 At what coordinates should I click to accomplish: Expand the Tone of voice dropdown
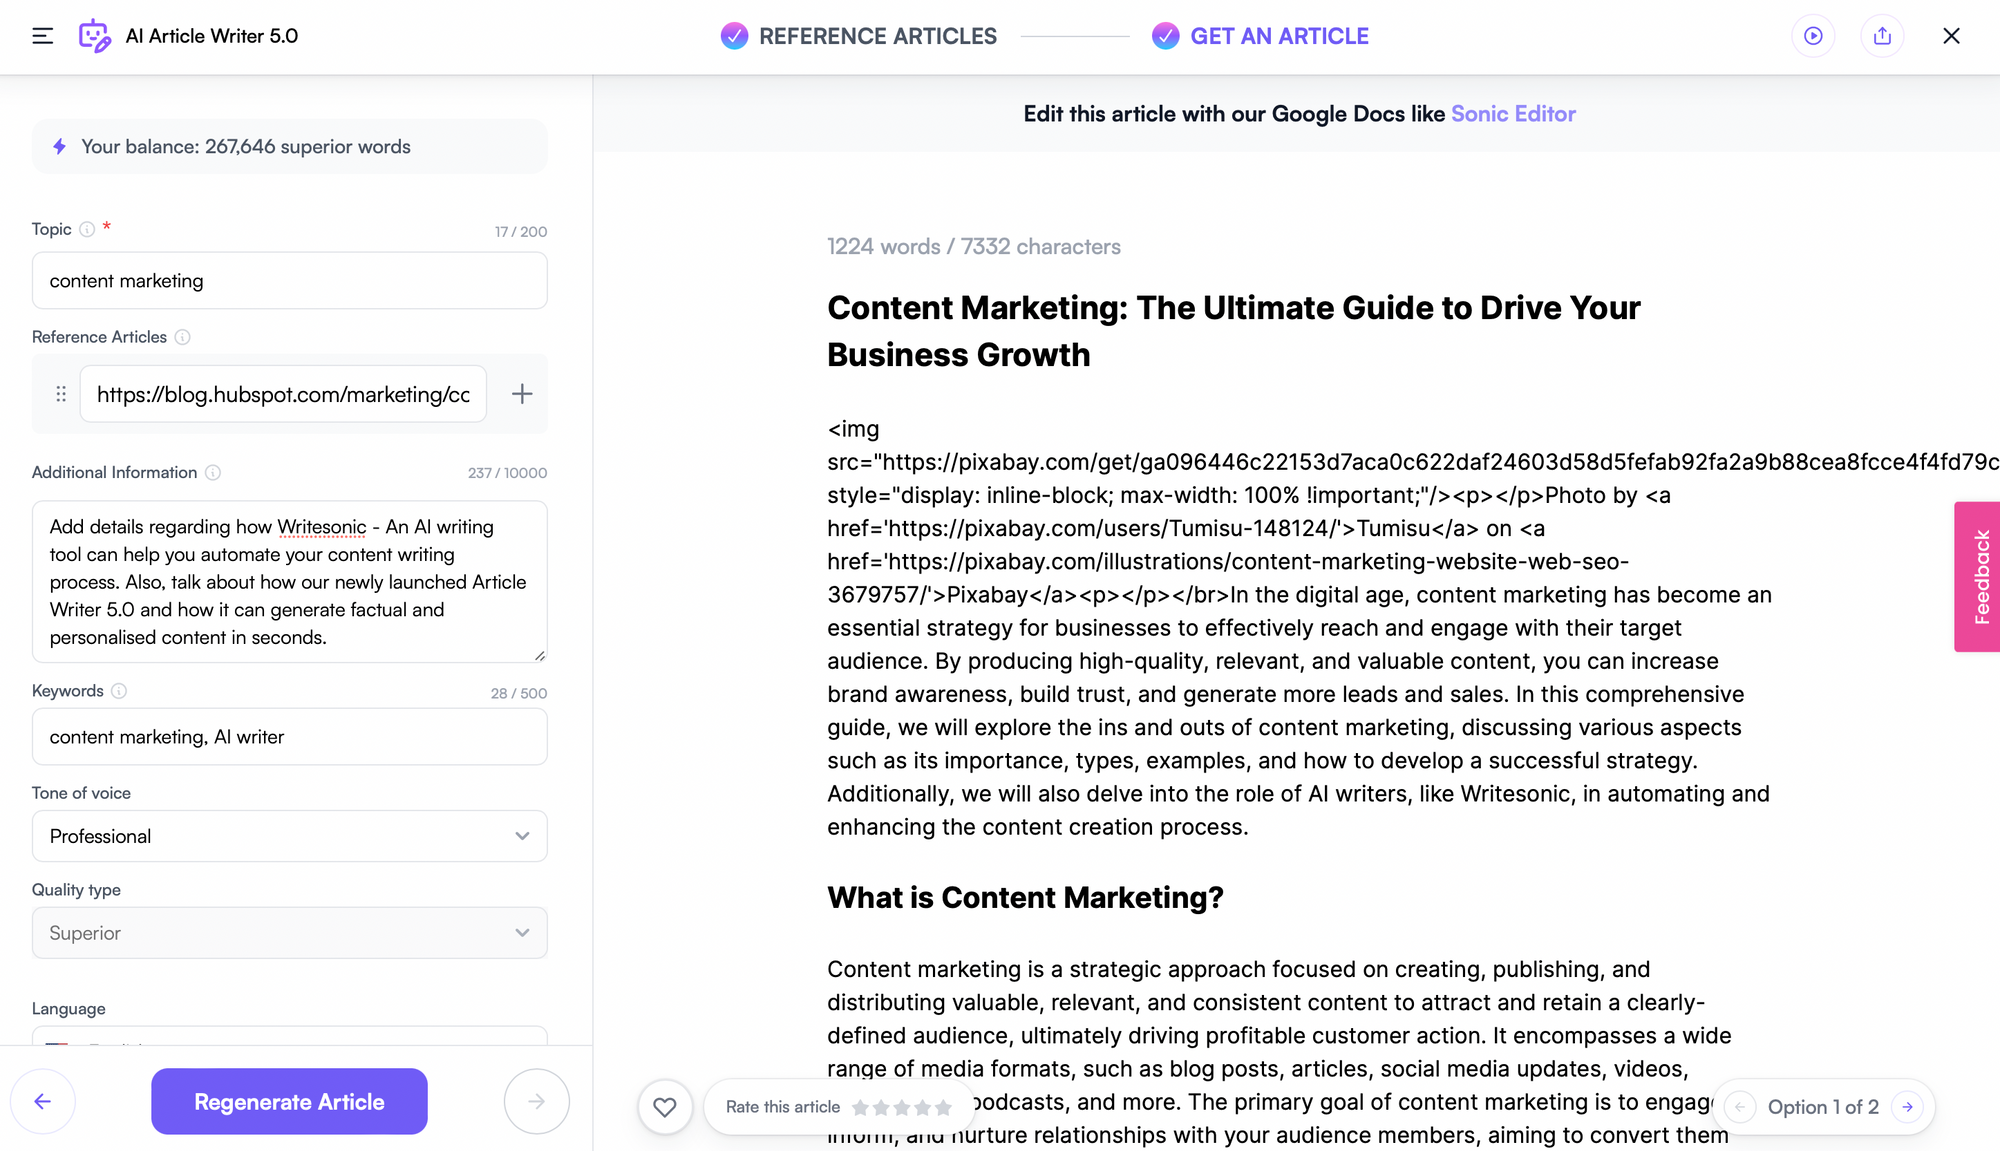pyautogui.click(x=522, y=835)
